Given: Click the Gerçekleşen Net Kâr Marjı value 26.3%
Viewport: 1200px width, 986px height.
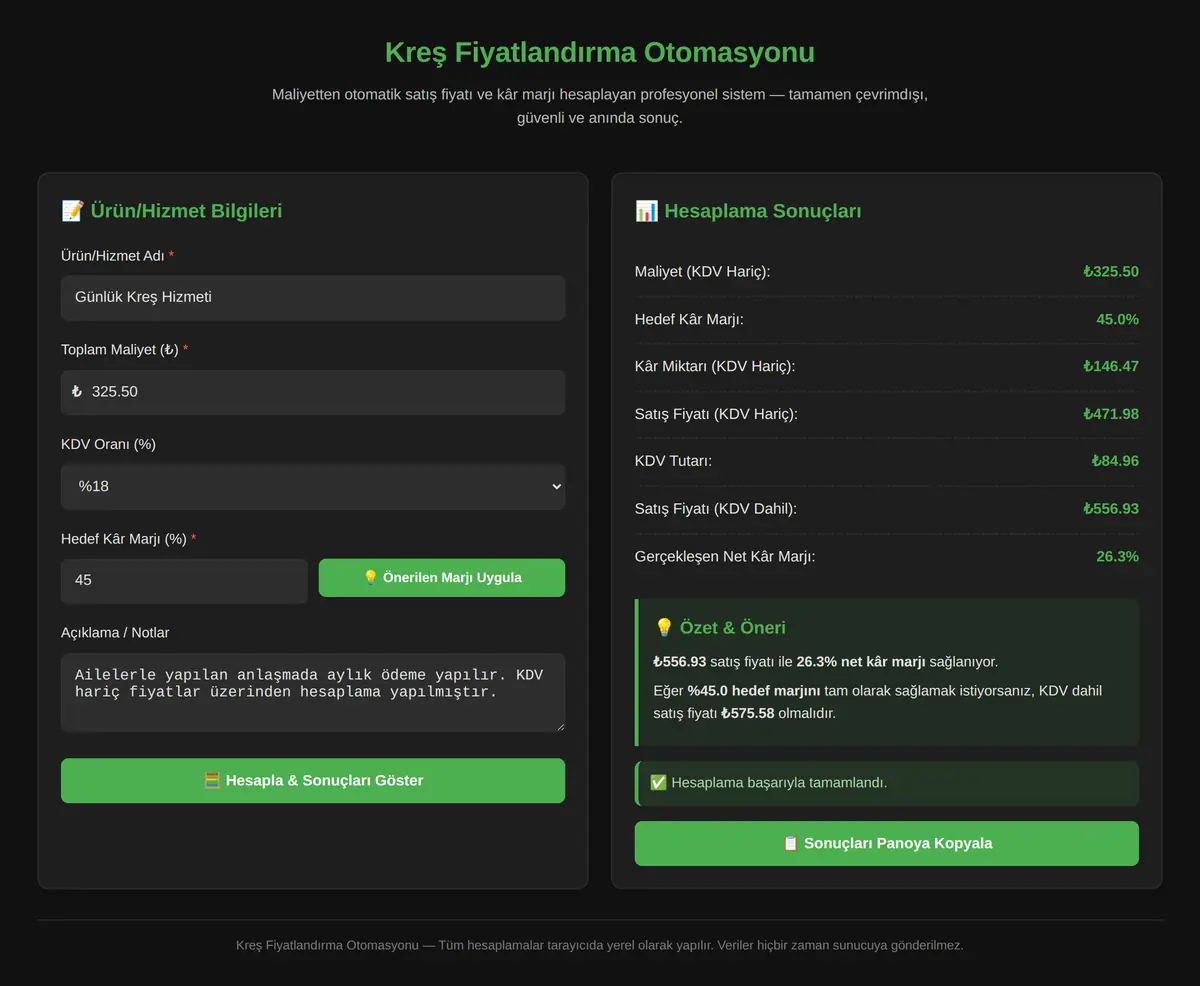Looking at the screenshot, I should click(1118, 556).
